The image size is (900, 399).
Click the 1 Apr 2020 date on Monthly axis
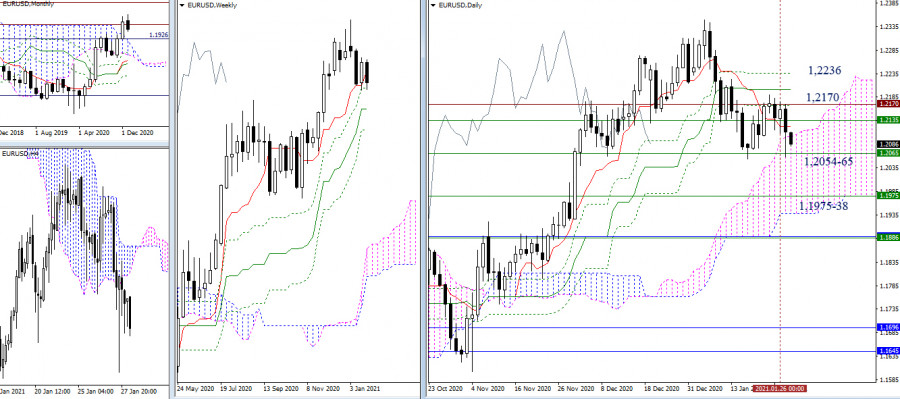[95, 133]
